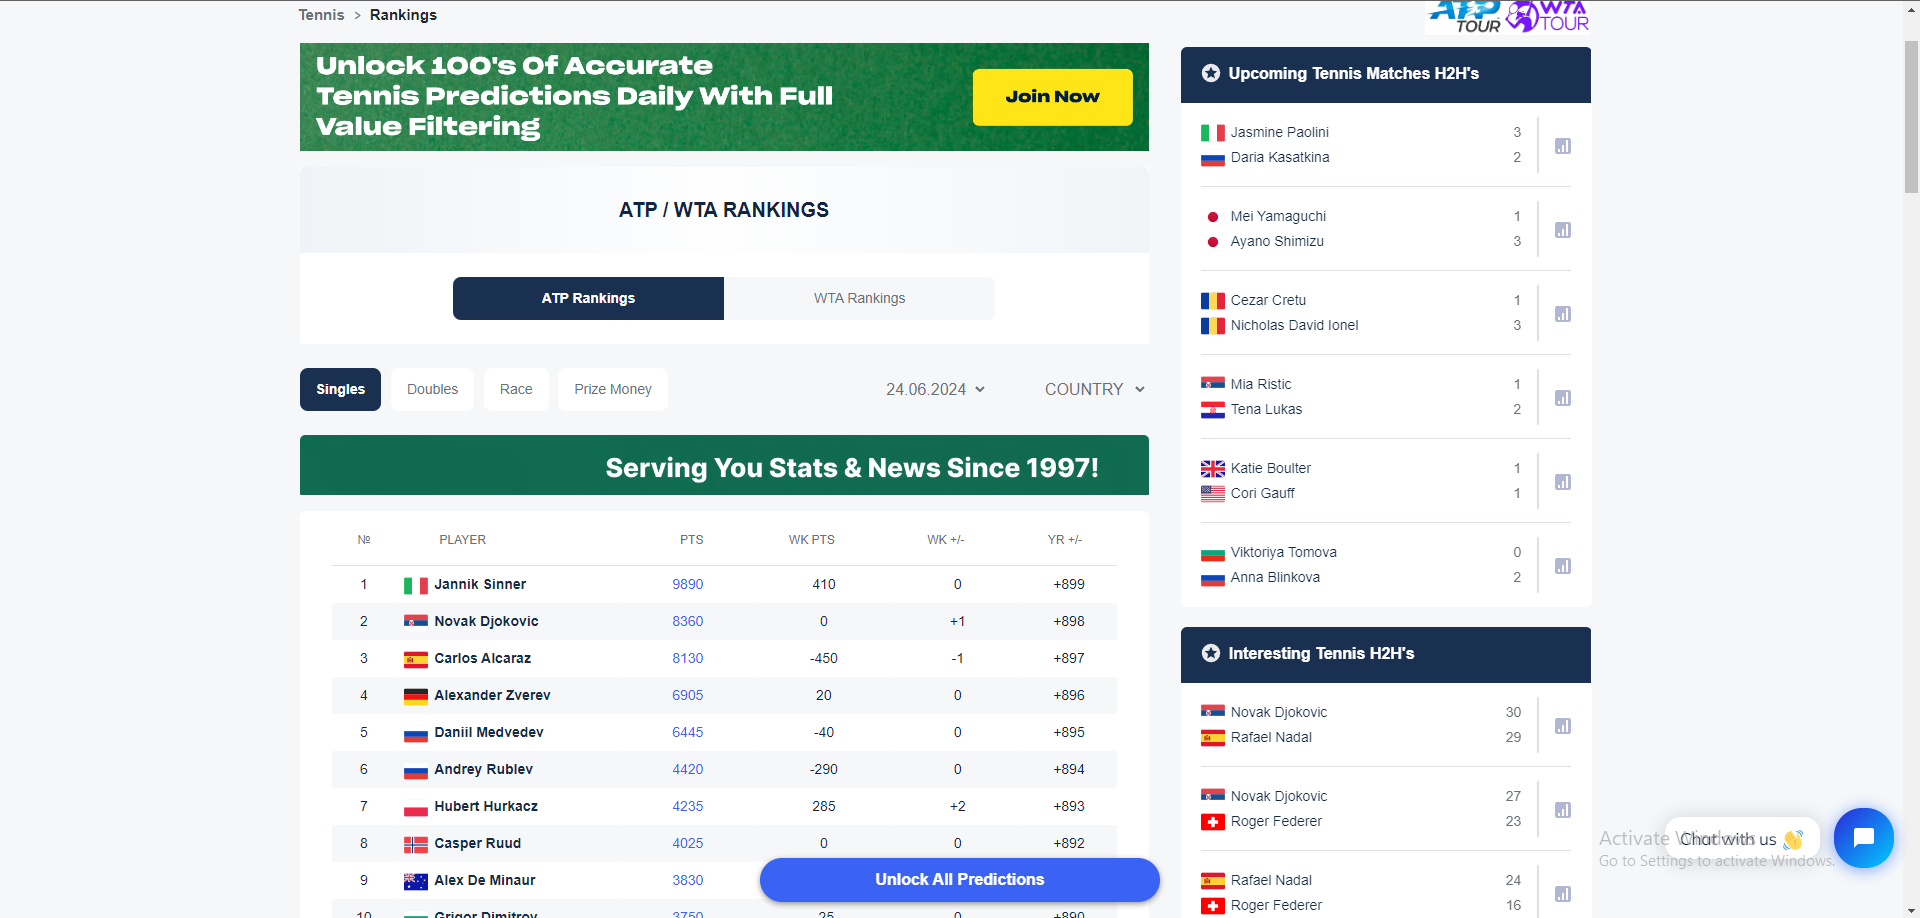The image size is (1920, 918).
Task: Select the Prize Money tab
Action: tap(613, 389)
